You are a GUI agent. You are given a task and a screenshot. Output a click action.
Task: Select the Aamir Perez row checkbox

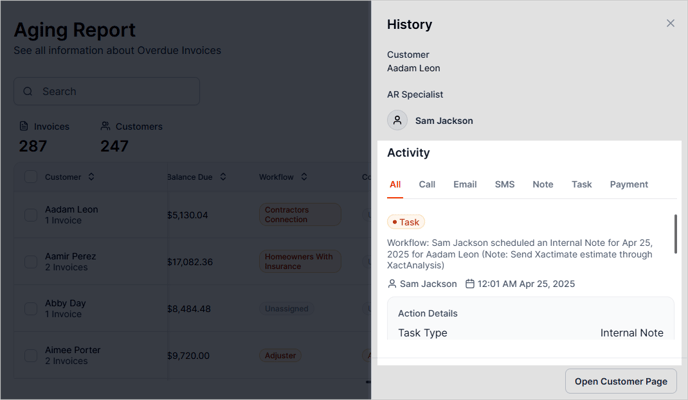(x=30, y=262)
